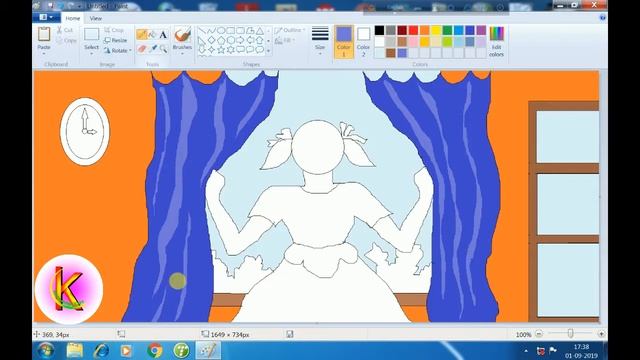640x360 pixels.
Task: Open Google Chrome from the taskbar
Action: (x=154, y=351)
